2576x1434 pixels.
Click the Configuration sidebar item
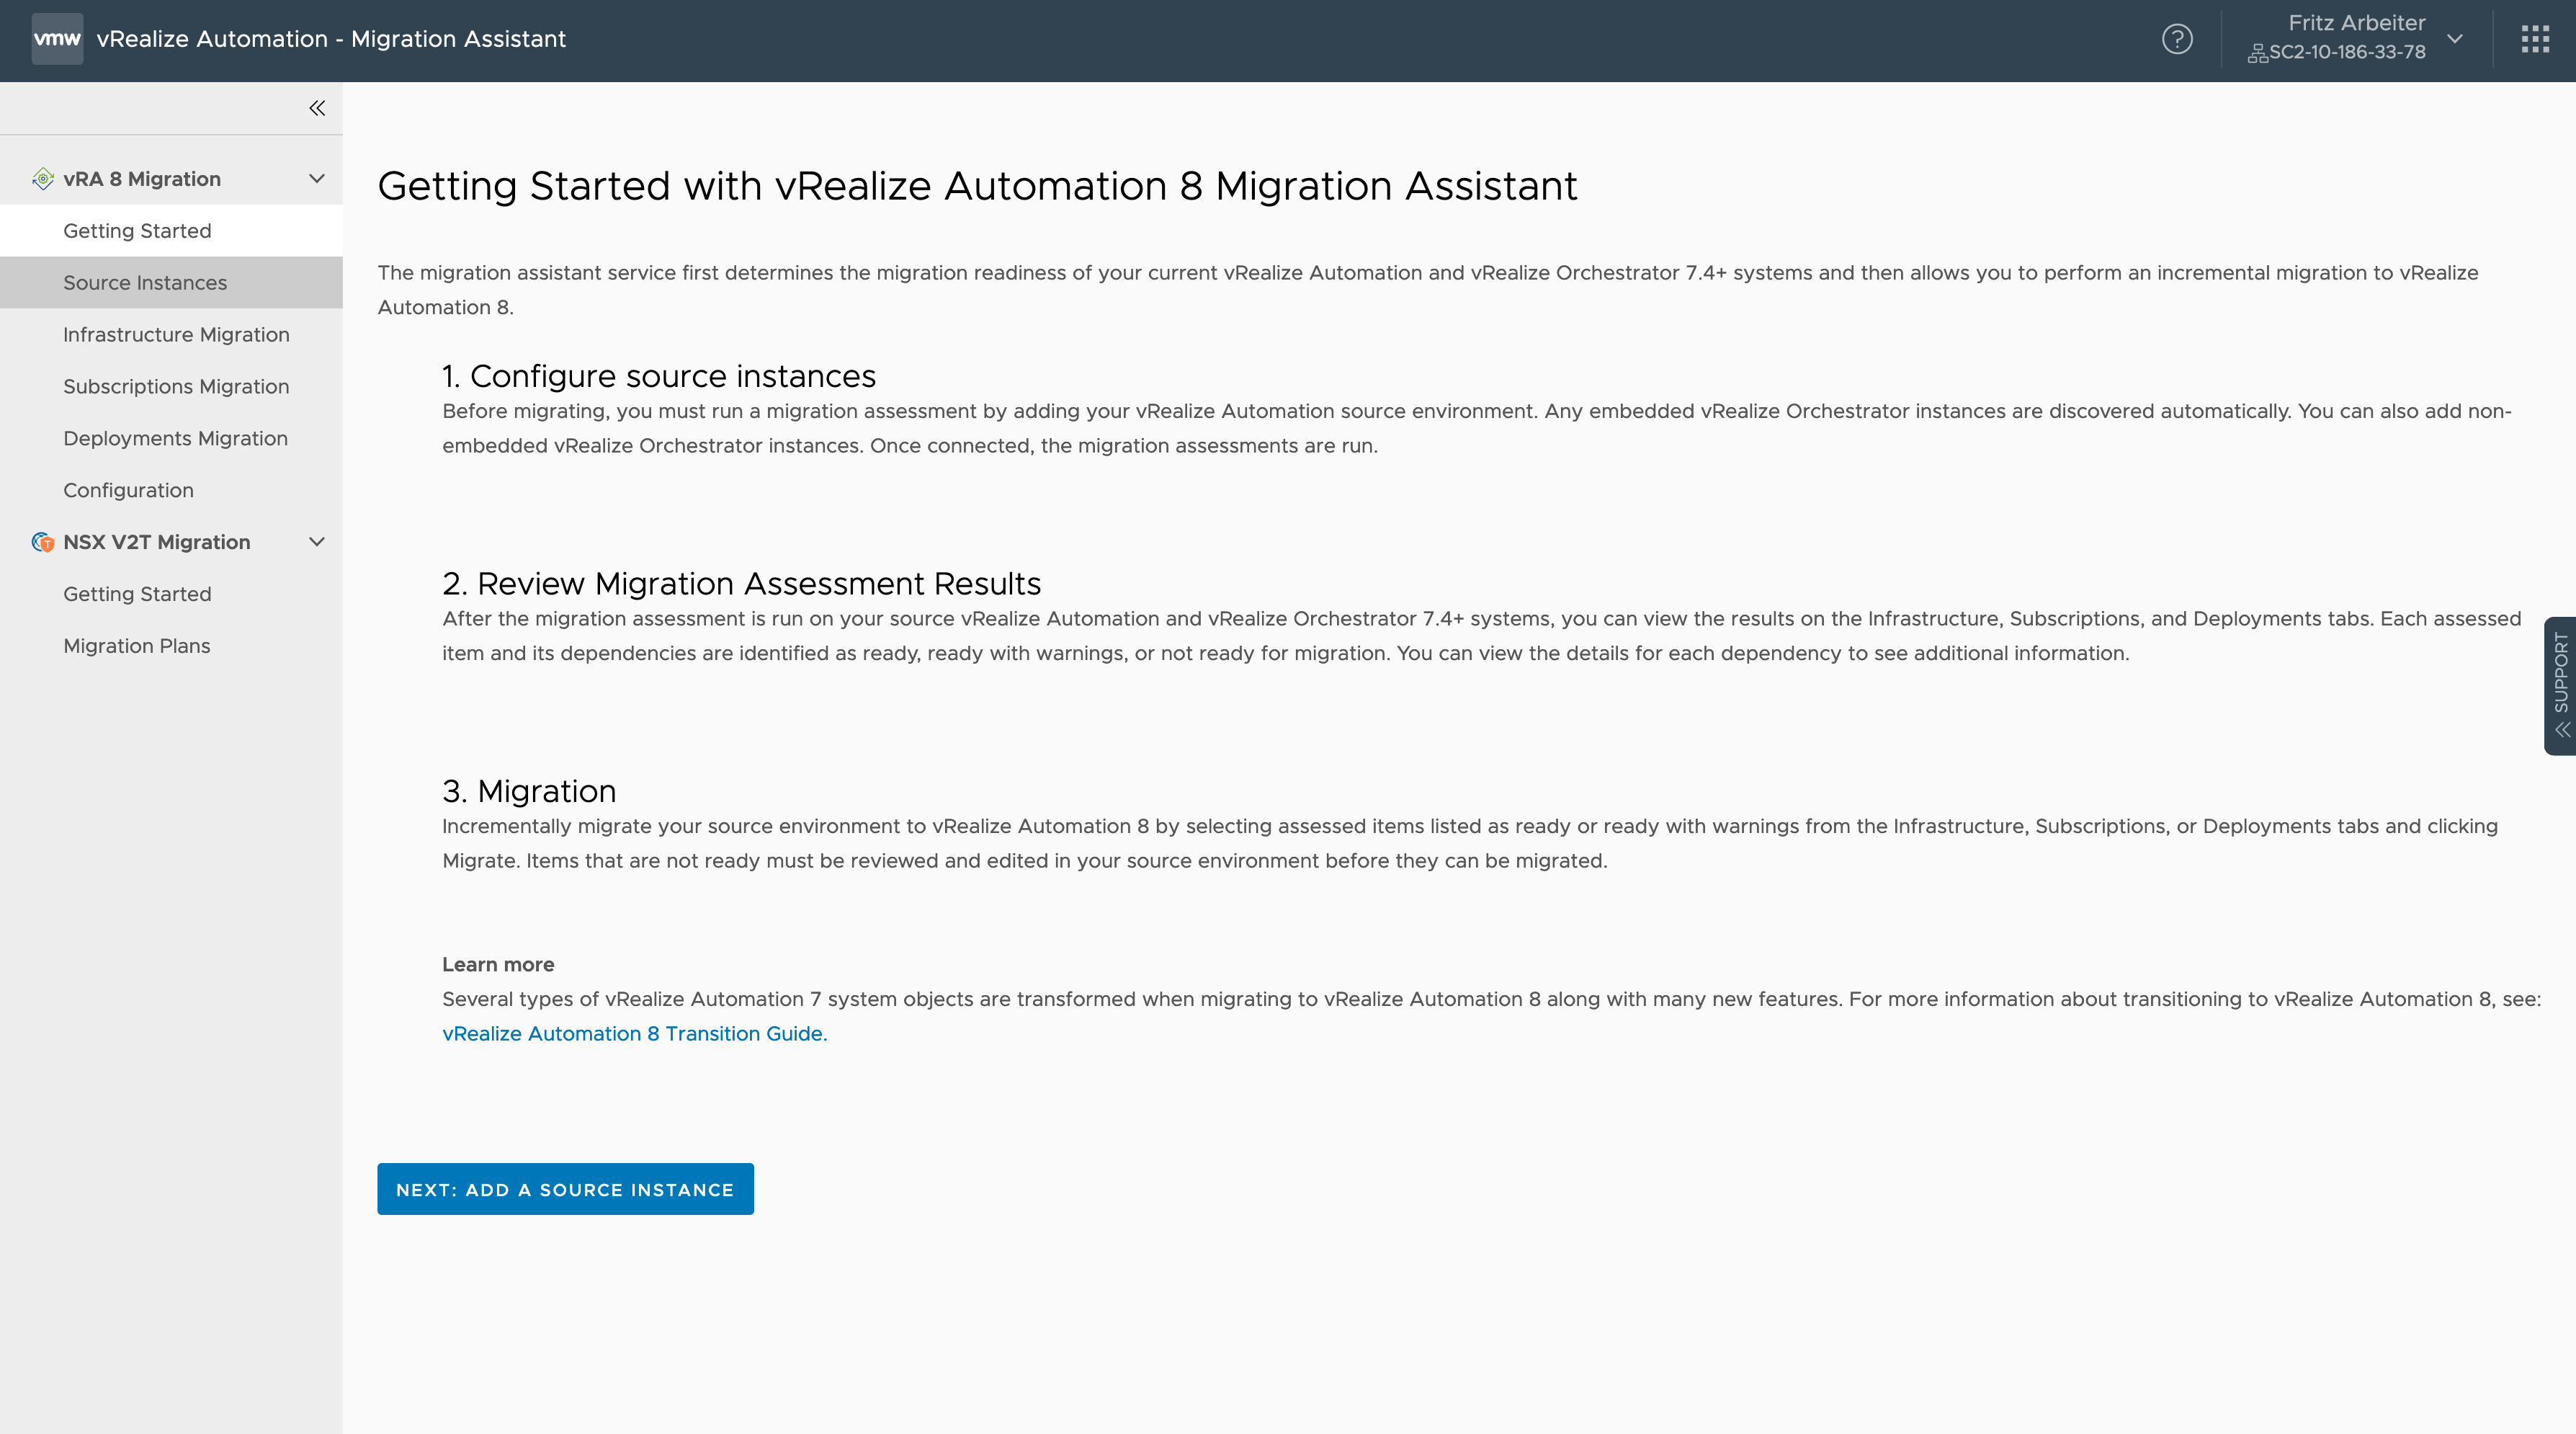pos(127,489)
